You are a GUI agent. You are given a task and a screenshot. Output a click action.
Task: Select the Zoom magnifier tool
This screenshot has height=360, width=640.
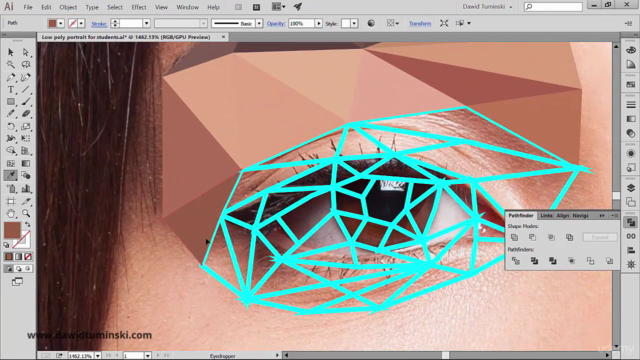(26, 213)
